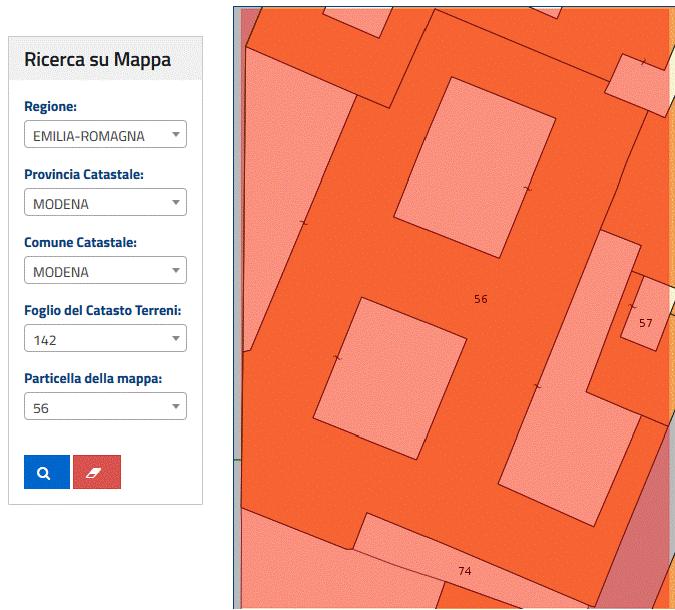675x610 pixels.
Task: Click the Foglio del Catasto Terreni: label
Action: pos(103,310)
